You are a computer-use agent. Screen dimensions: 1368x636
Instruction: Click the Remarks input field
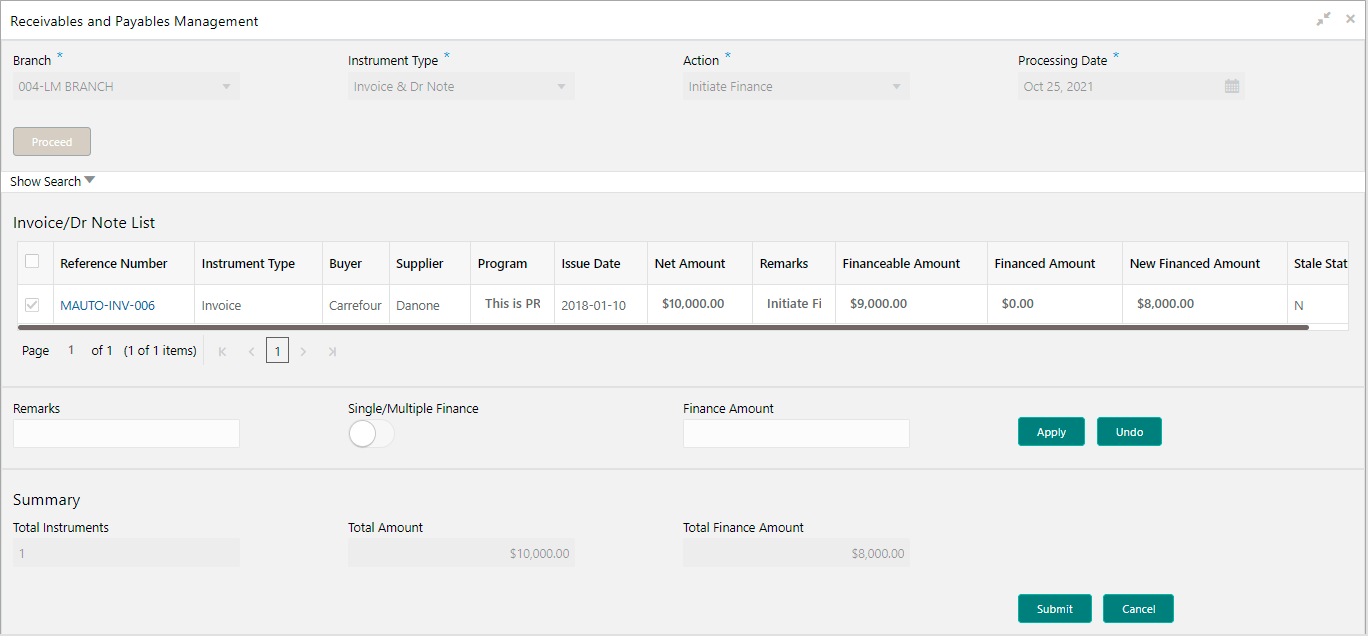click(126, 433)
